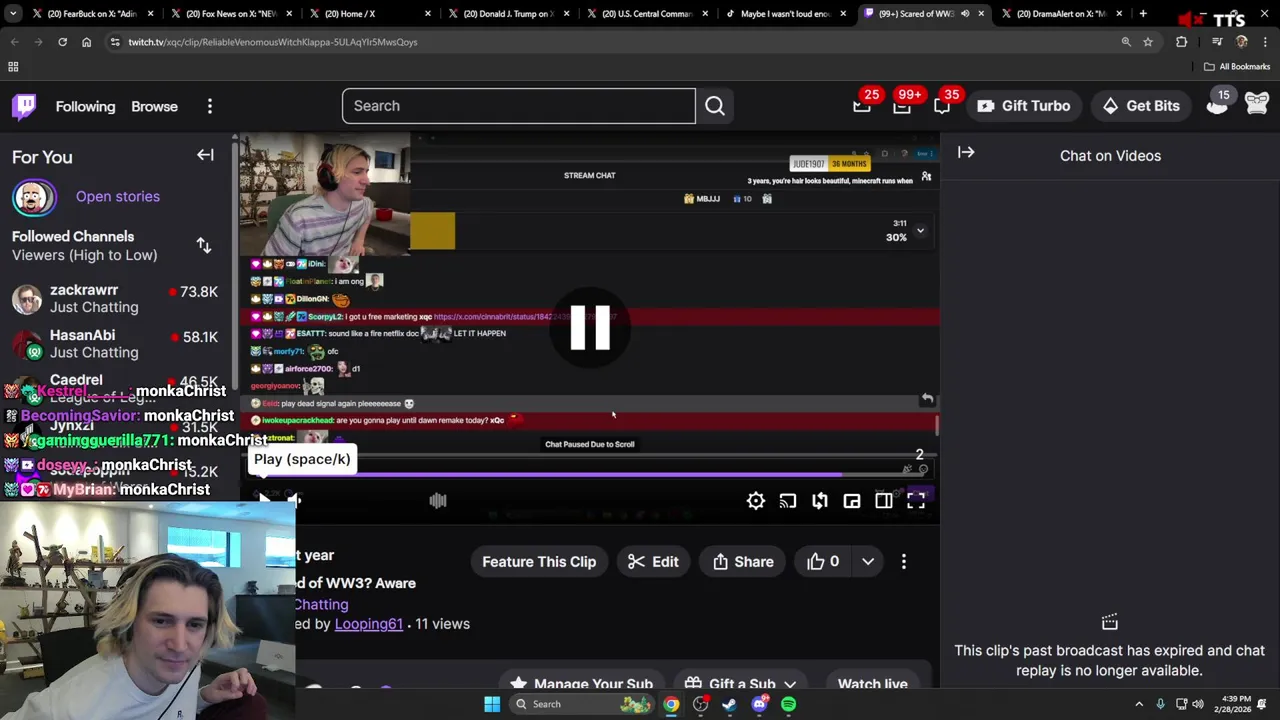
Task: Open Twitch more options three-dot menu
Action: point(210,106)
